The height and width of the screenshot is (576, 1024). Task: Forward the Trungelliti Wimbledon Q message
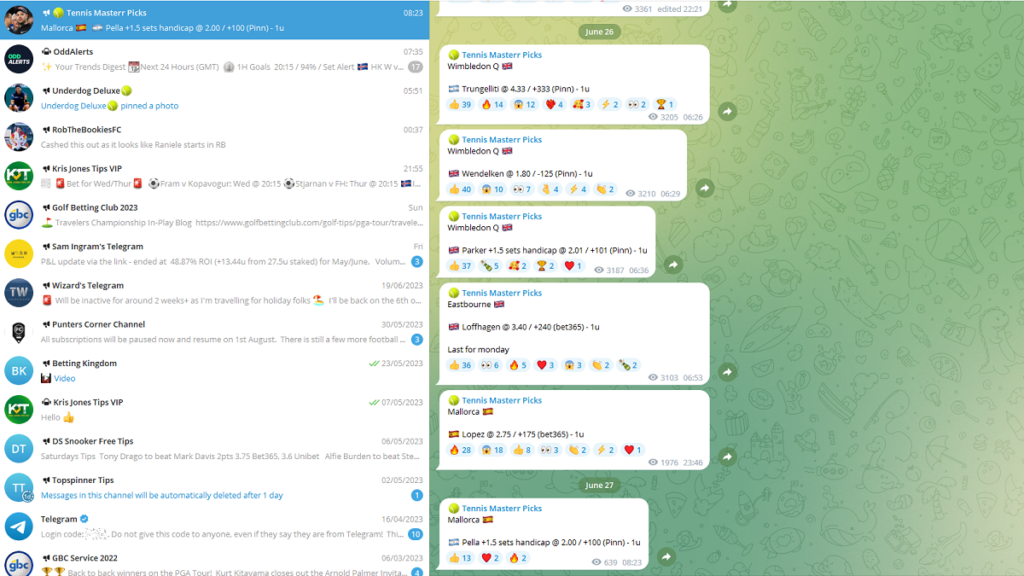pyautogui.click(x=728, y=112)
